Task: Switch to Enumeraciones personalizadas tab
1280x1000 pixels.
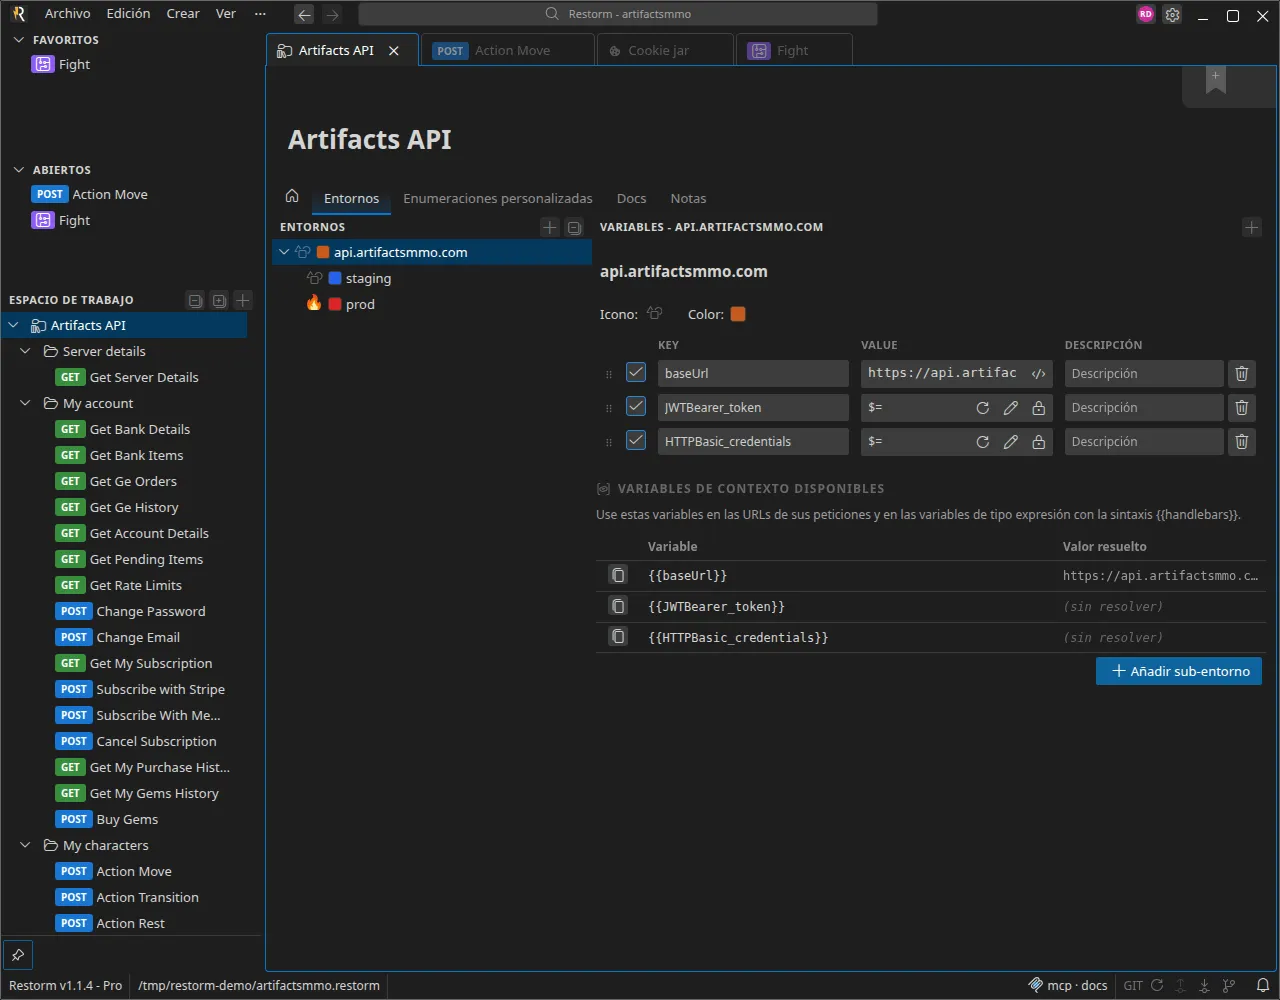Action: pyautogui.click(x=498, y=199)
